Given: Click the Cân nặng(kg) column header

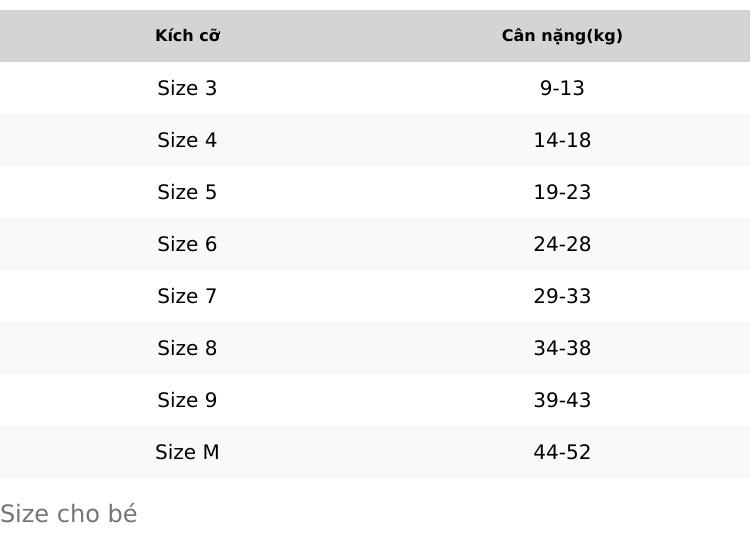Looking at the screenshot, I should tap(562, 36).
